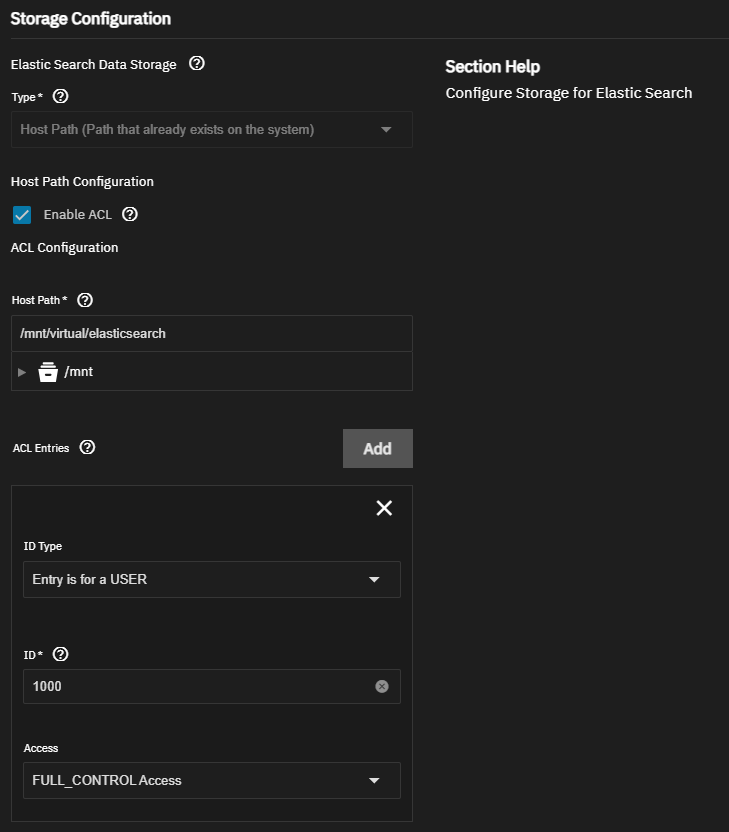Viewport: 729px width, 832px height.
Task: Click the /mnt dataset icon
Action: coord(48,372)
